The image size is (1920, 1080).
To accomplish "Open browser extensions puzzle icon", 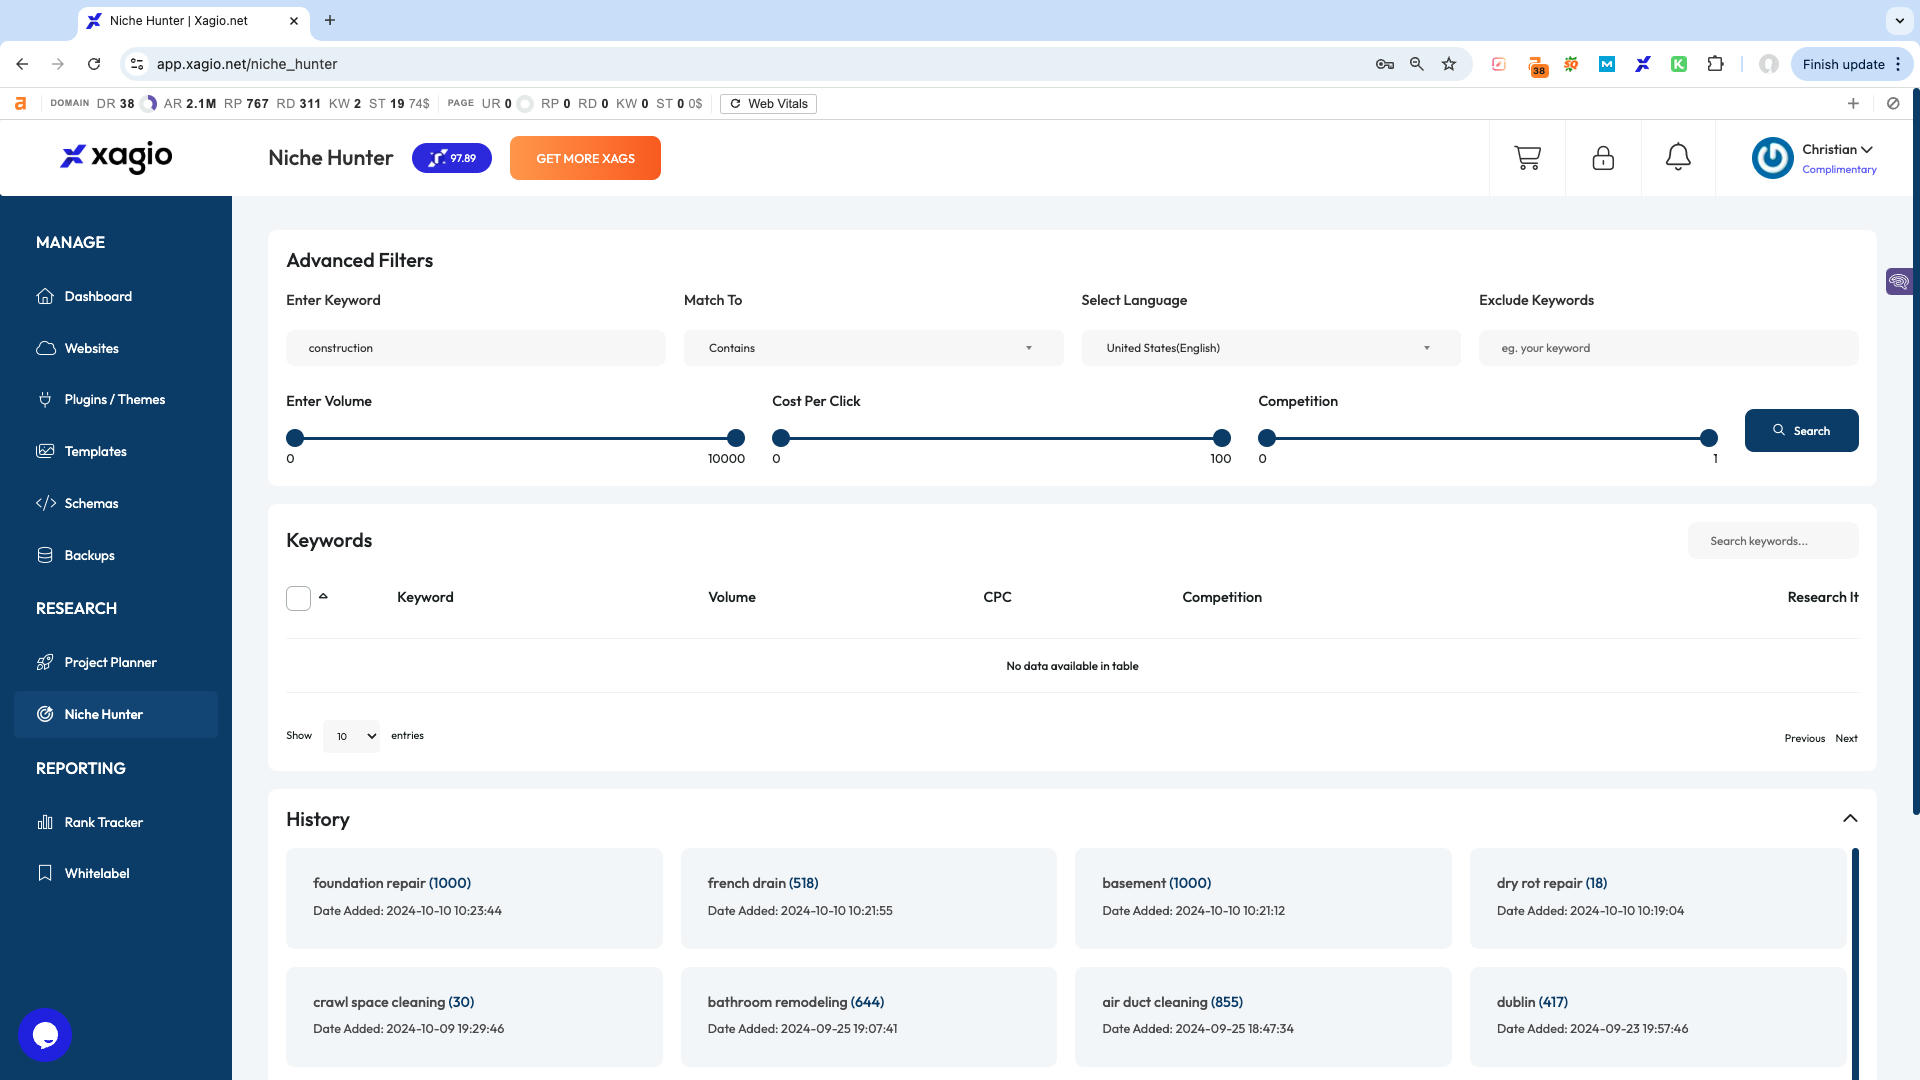I will (x=1715, y=64).
